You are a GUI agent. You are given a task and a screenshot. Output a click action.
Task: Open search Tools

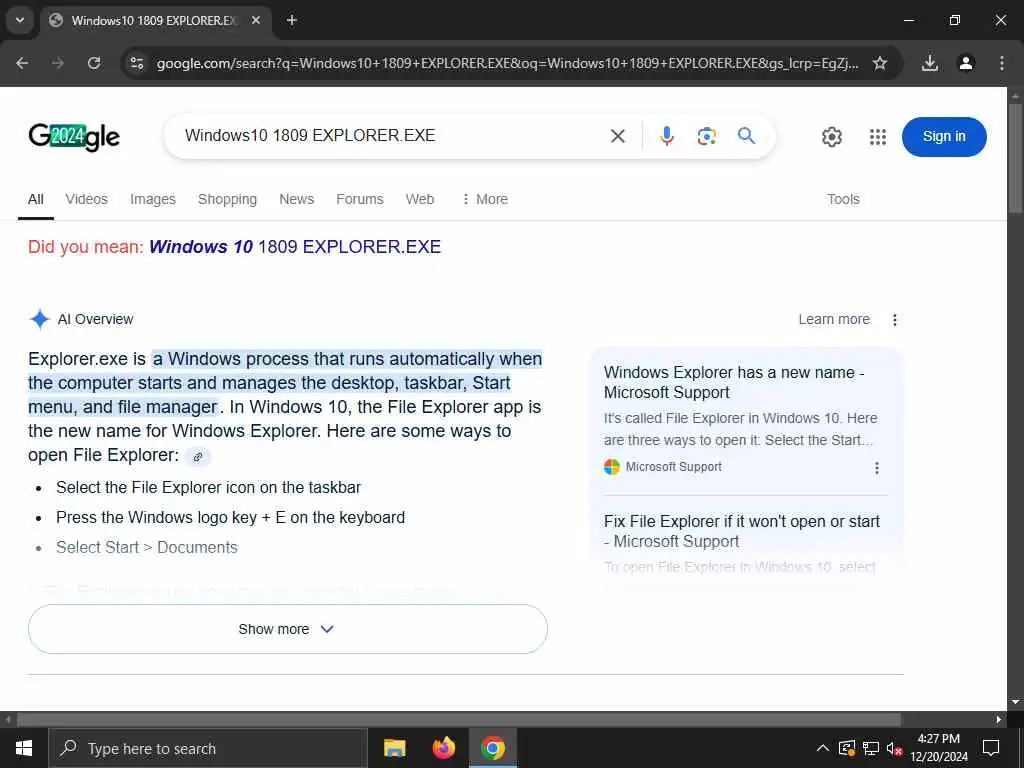(x=843, y=199)
